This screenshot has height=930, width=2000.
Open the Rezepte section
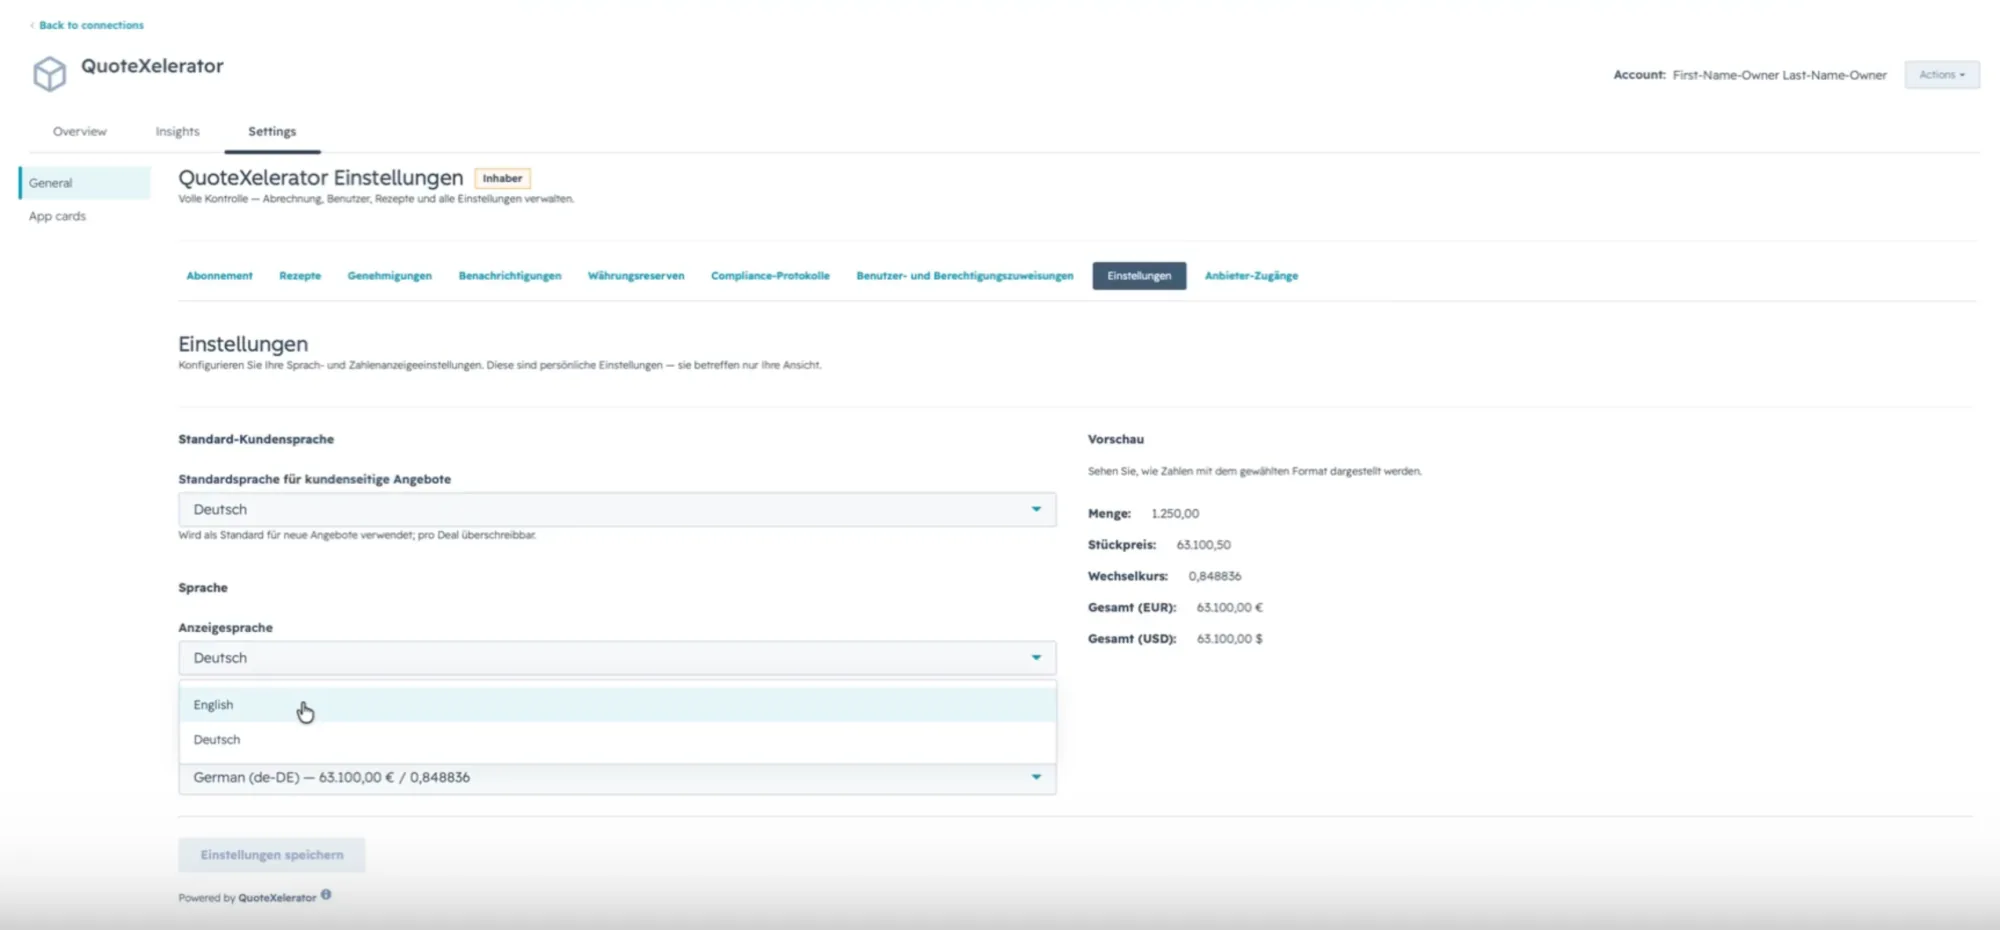(x=300, y=276)
